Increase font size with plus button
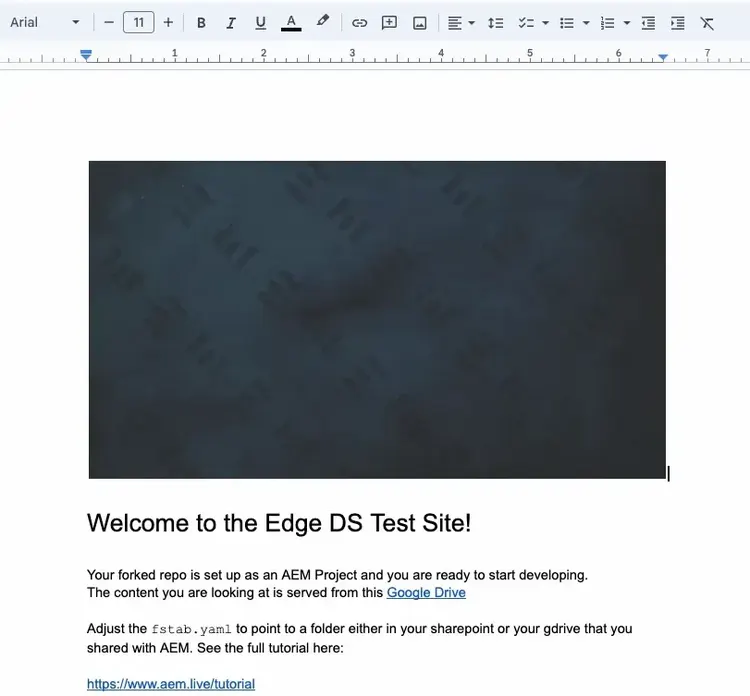 pos(168,22)
